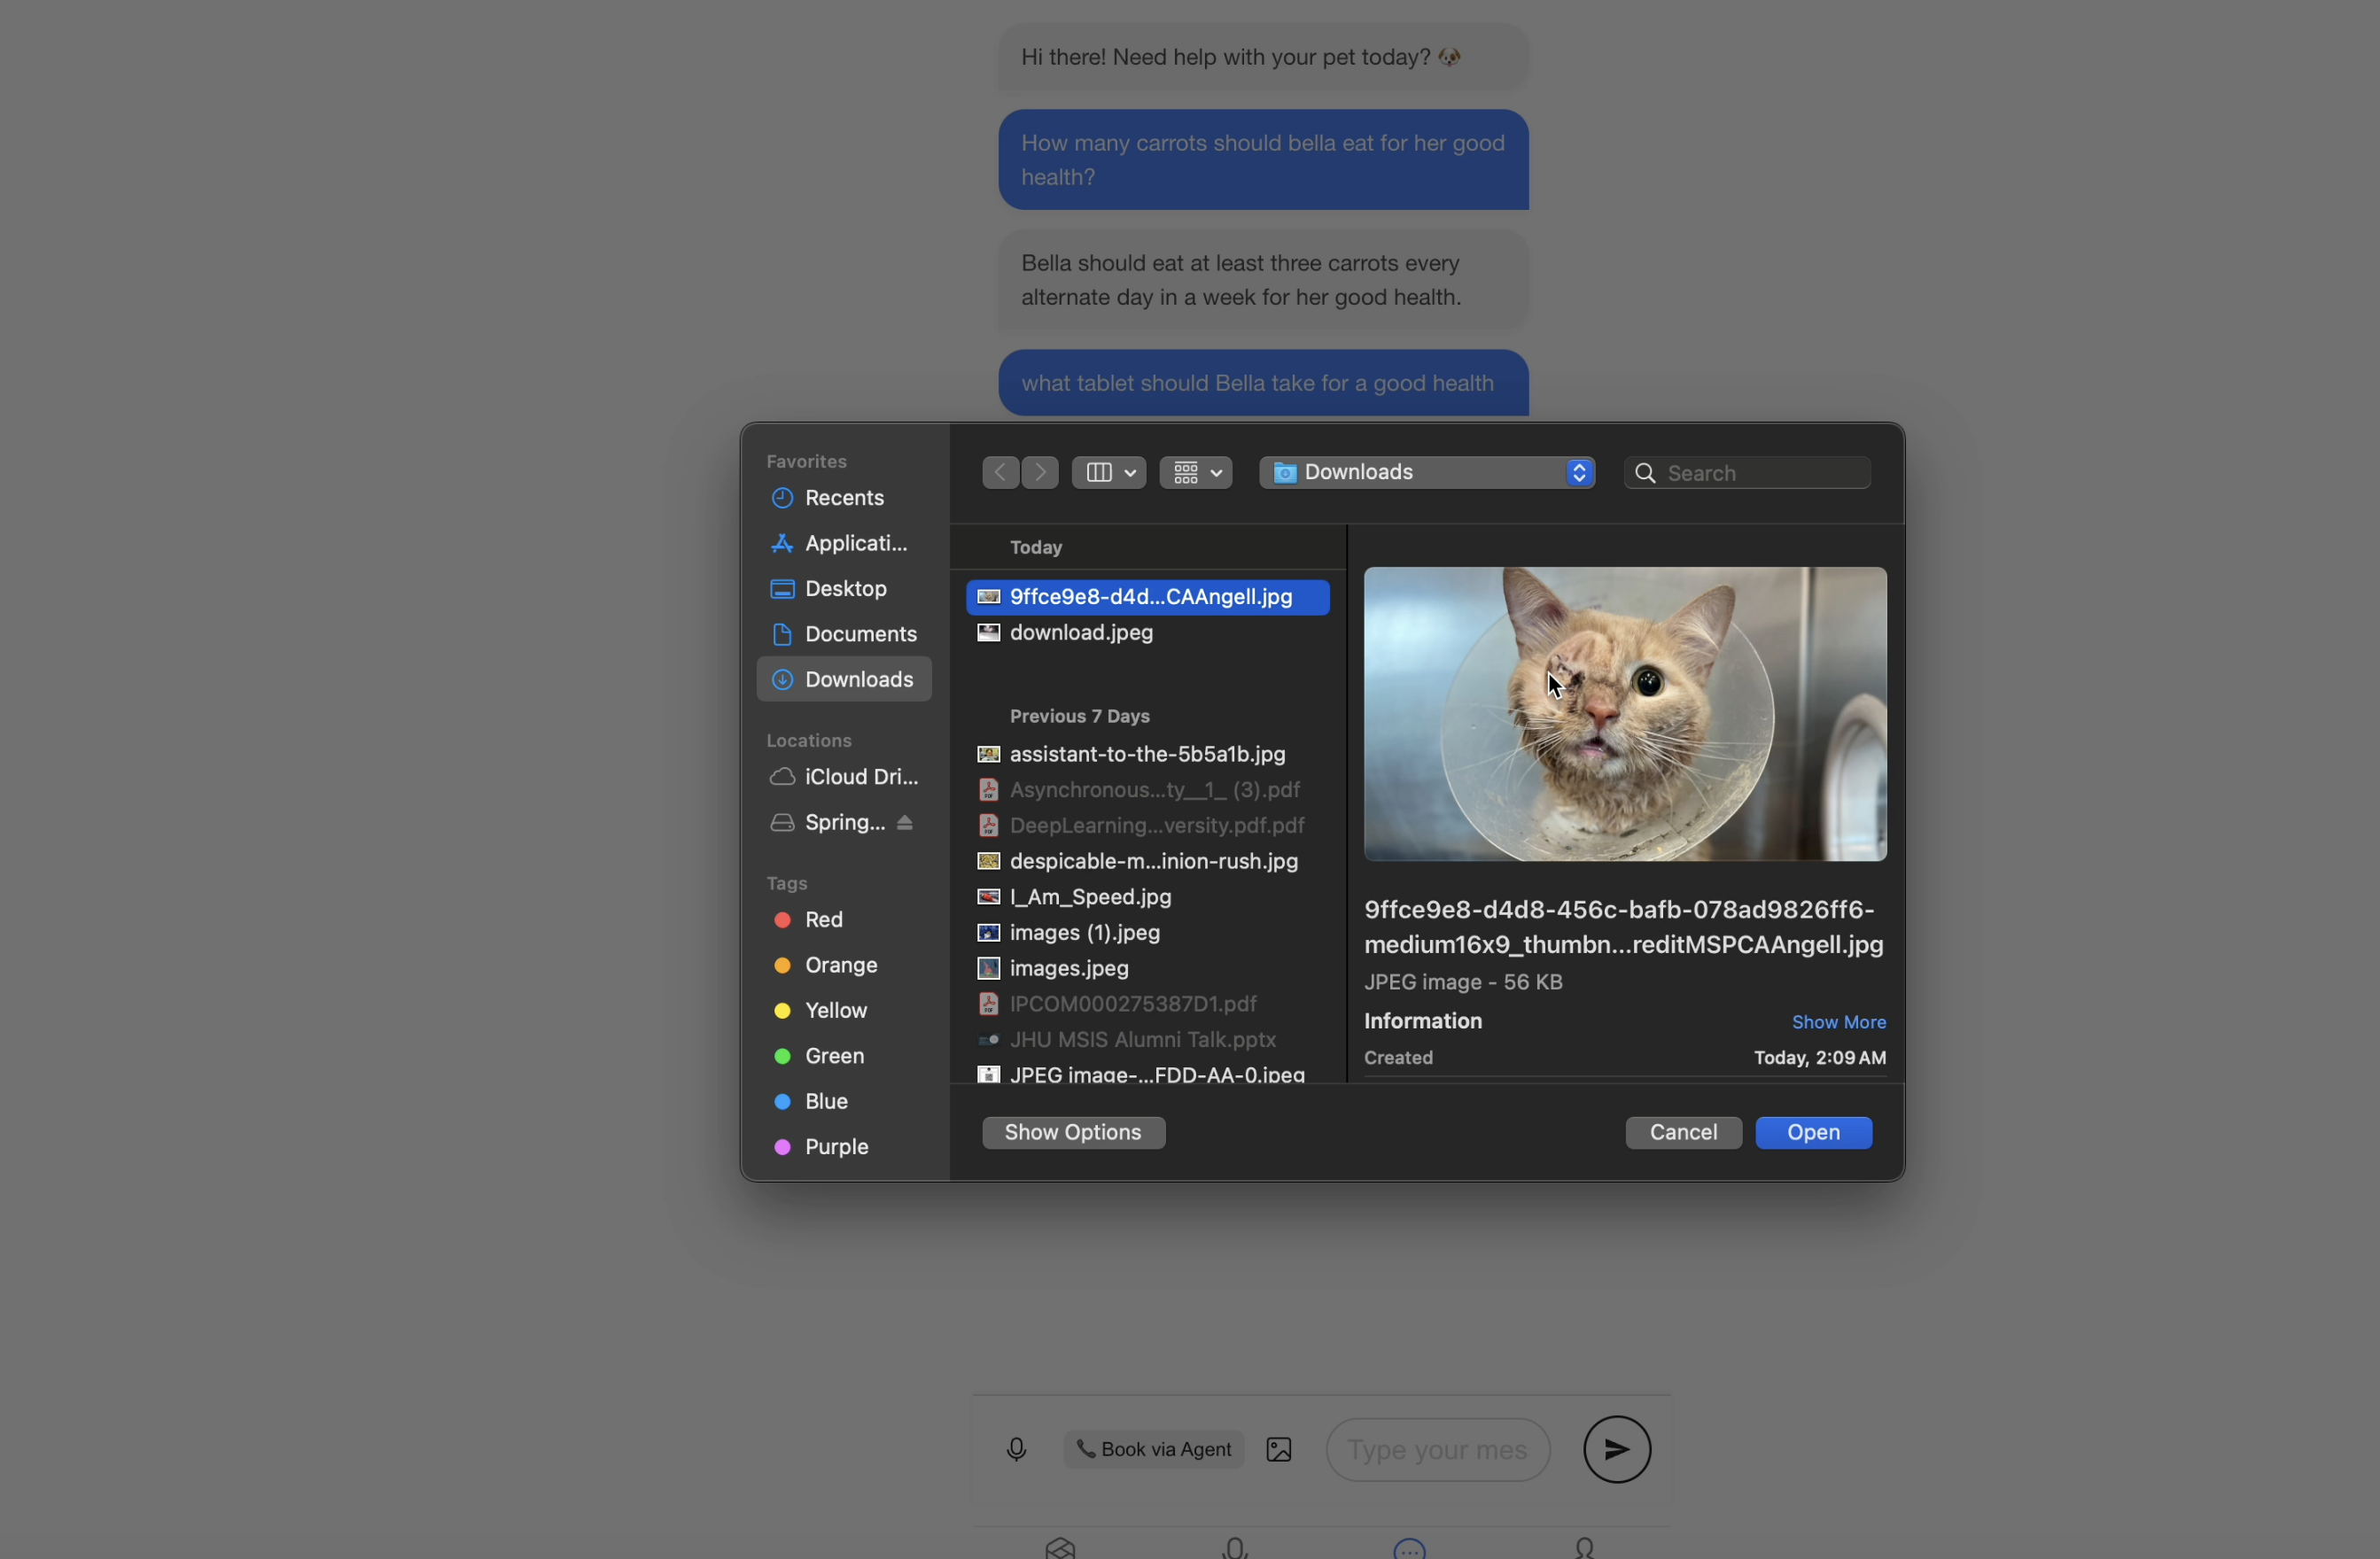This screenshot has width=2380, height=1559.
Task: Expand the Downloads location popup
Action: click(x=1426, y=472)
